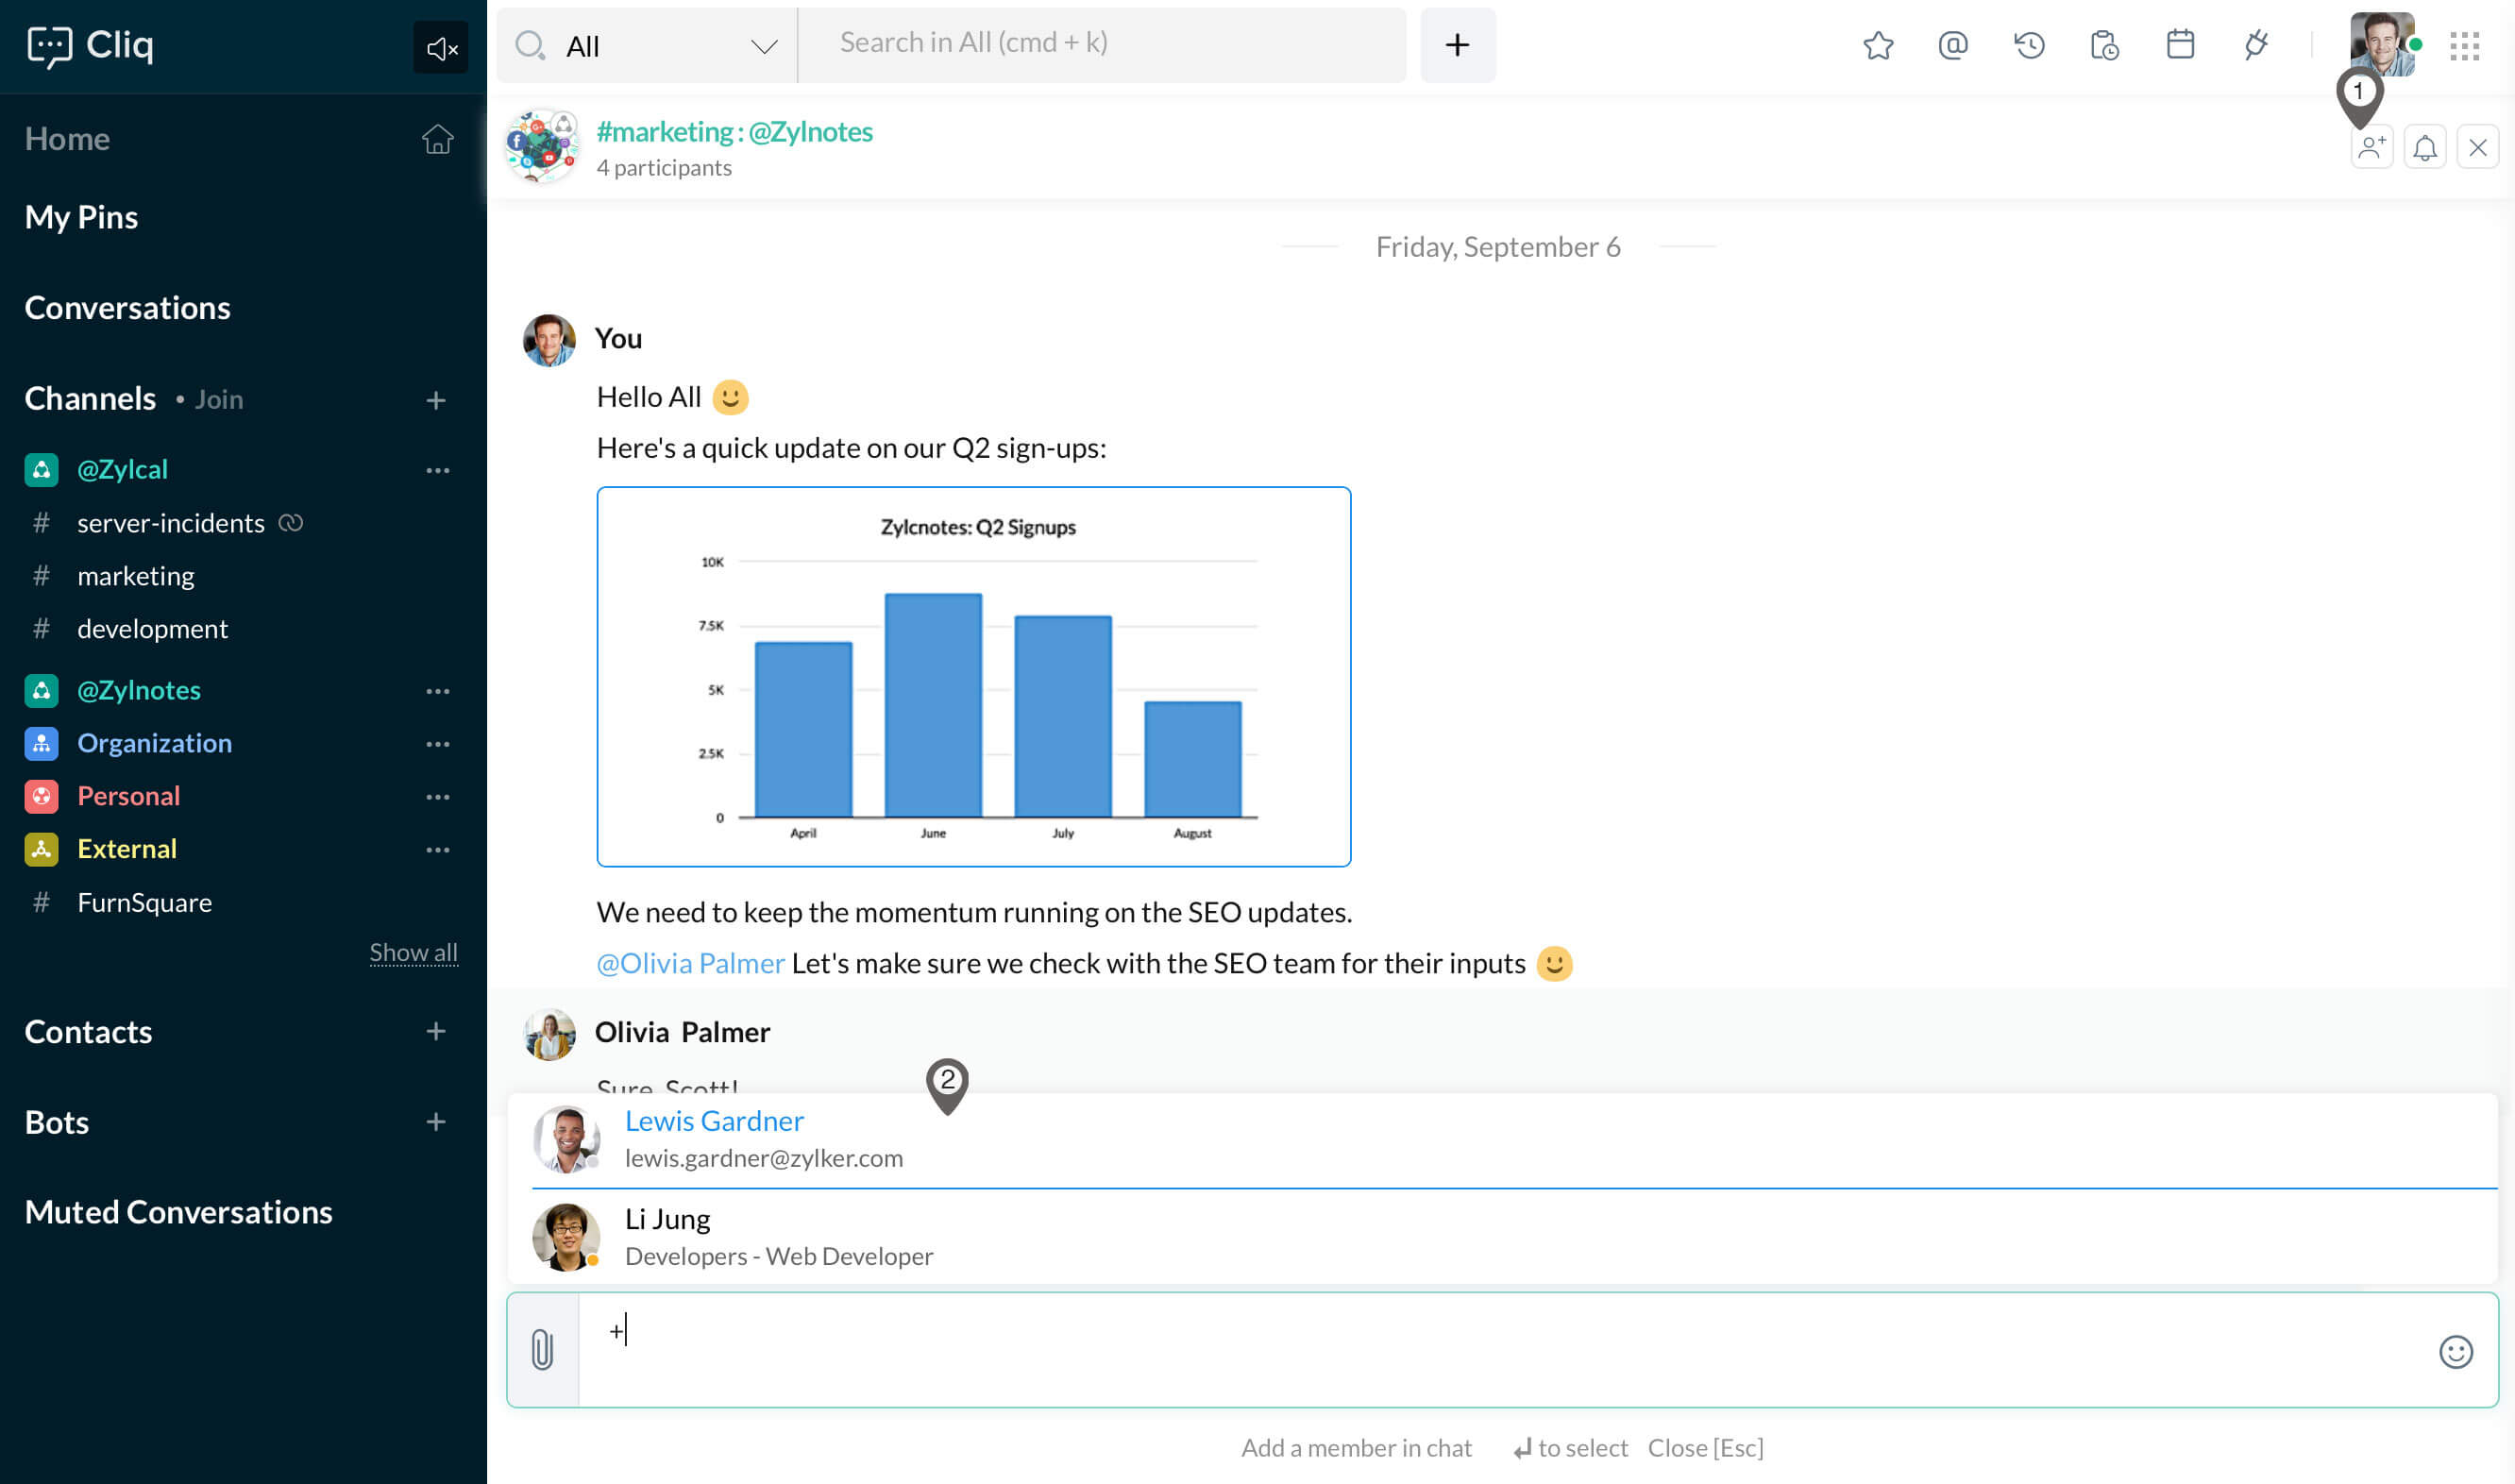Open Contacts section

tap(88, 1031)
